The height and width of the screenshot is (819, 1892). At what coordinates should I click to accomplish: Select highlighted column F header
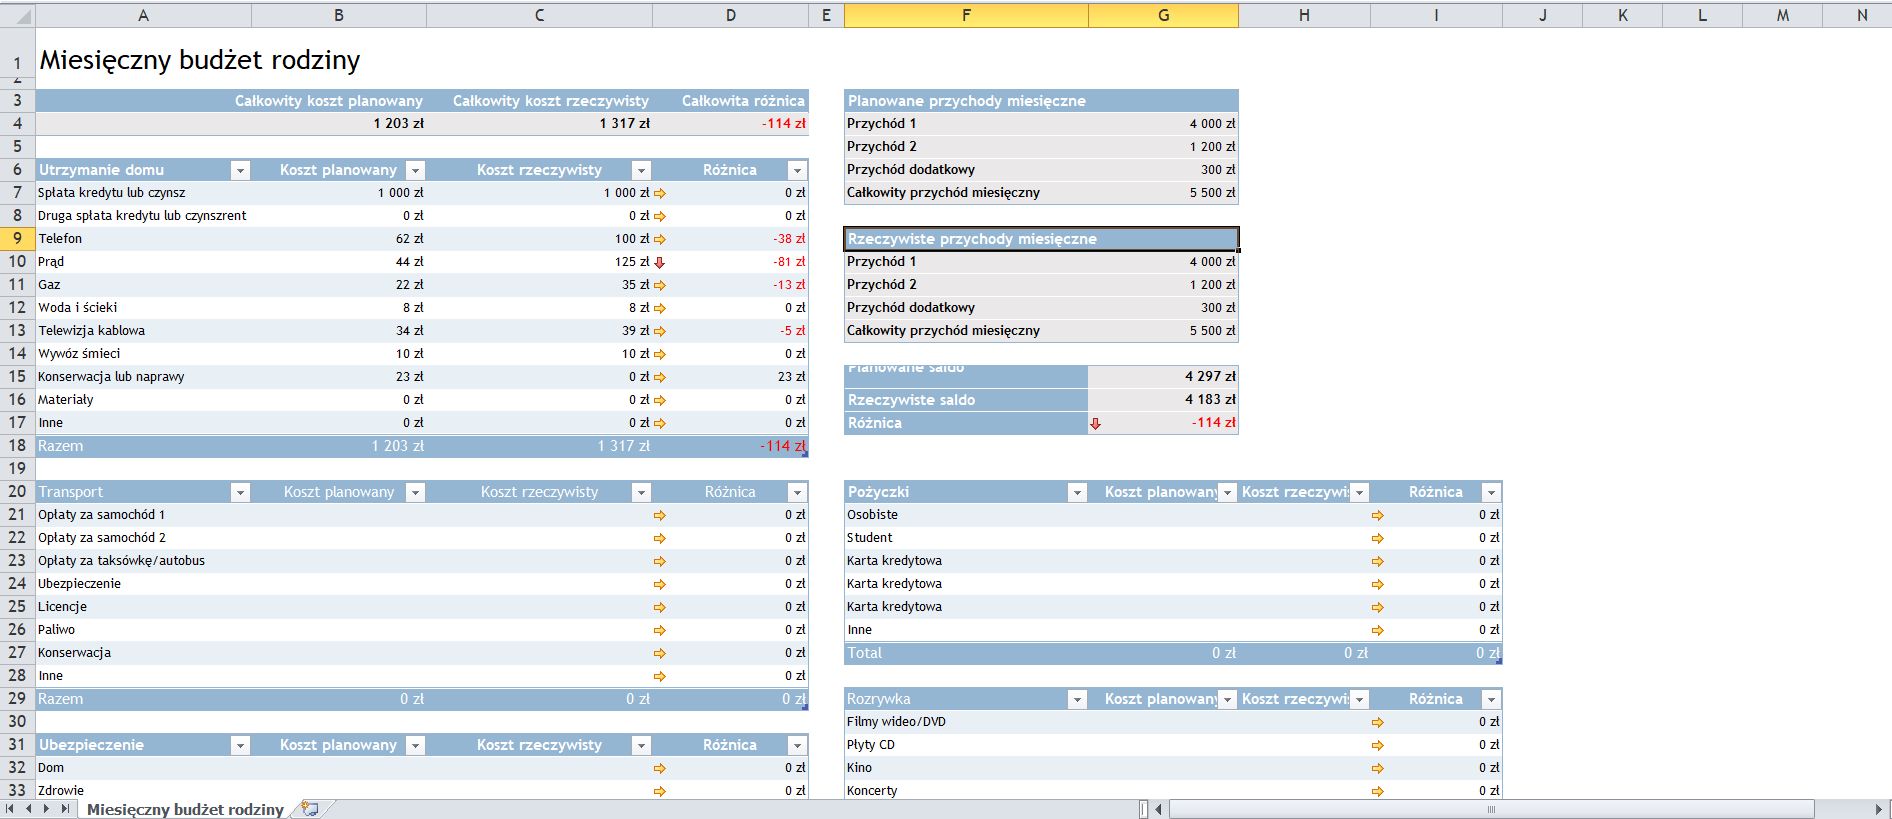coord(966,15)
